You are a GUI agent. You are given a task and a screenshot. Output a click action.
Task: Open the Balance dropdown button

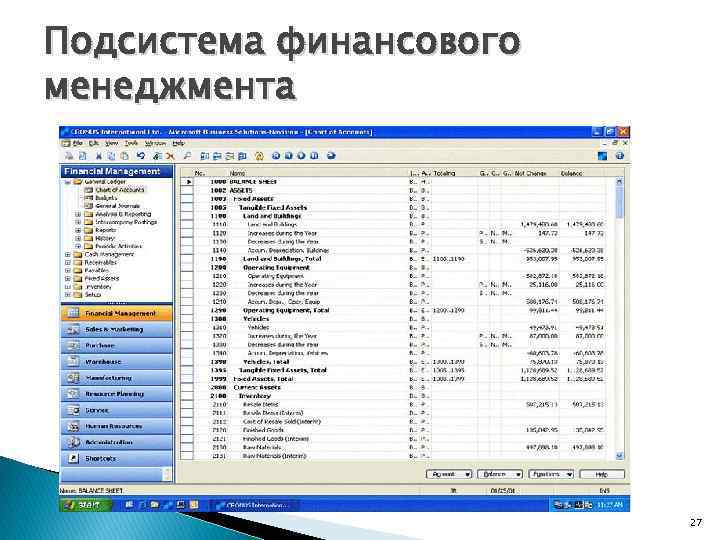point(500,474)
